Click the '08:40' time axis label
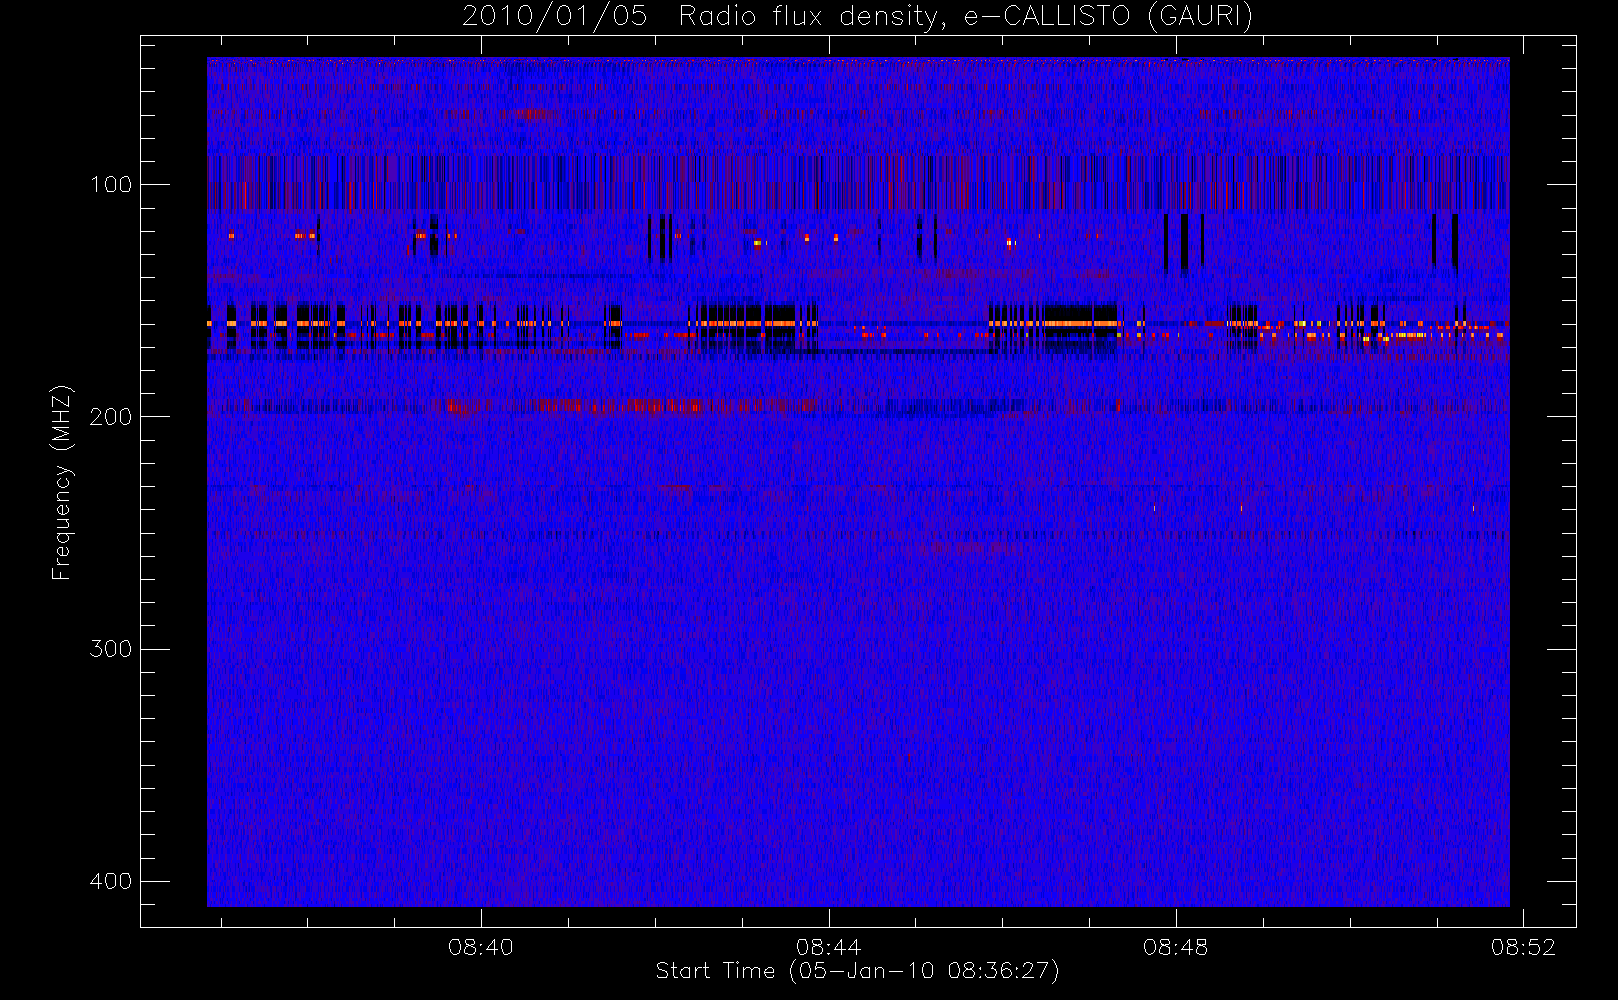The image size is (1618, 1000). coord(481,947)
